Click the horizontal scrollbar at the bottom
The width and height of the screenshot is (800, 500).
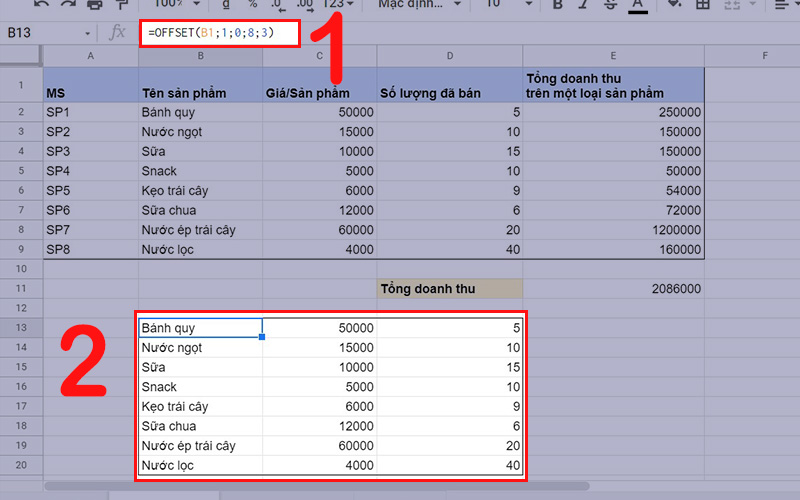tap(317, 486)
